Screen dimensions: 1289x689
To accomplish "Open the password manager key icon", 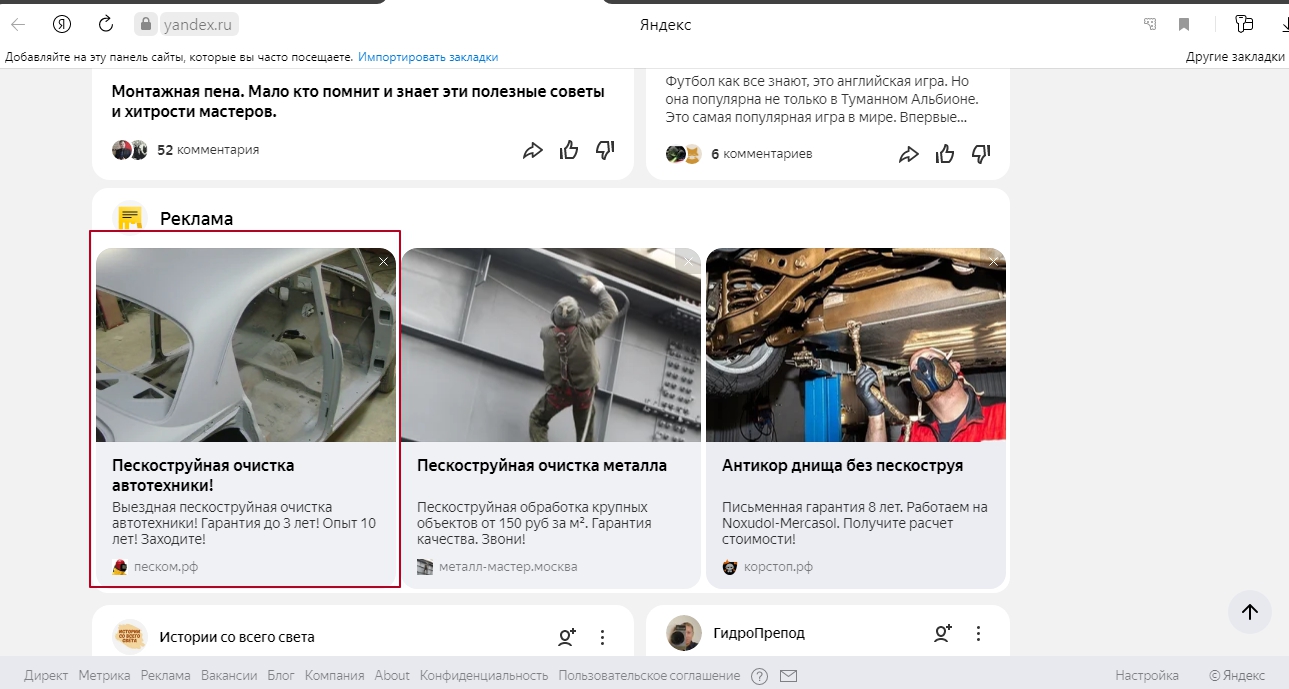I will coord(1244,24).
